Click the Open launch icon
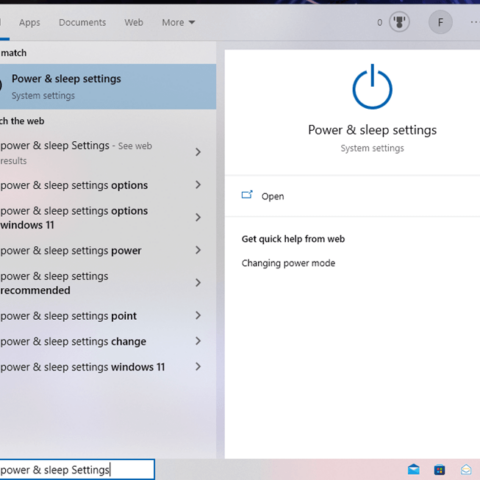Screen dimensions: 480x480 247,195
